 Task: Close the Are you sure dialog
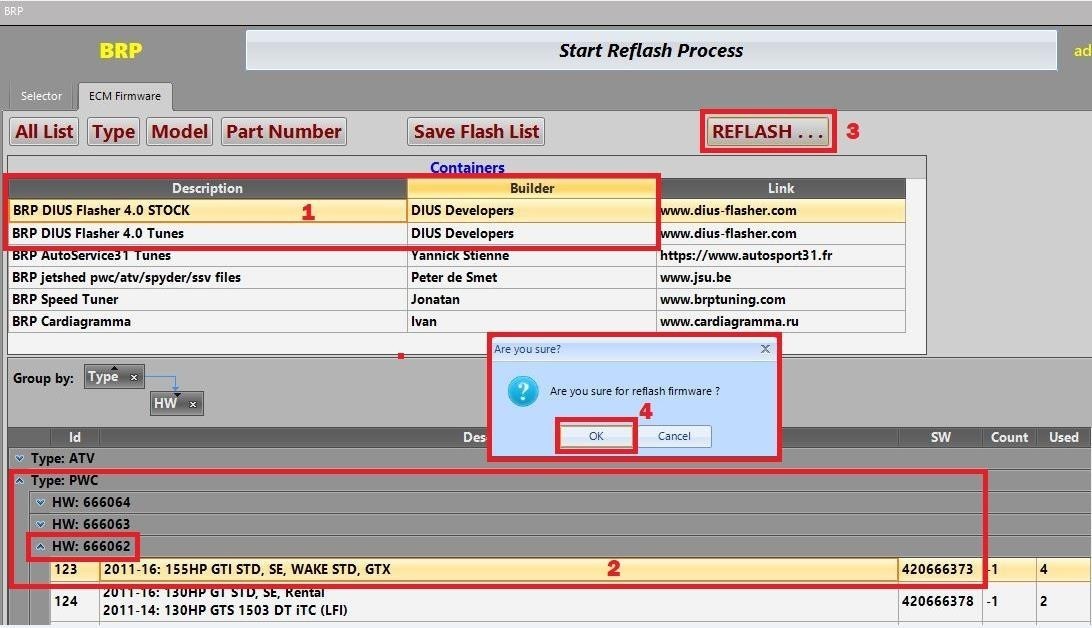[x=765, y=349]
